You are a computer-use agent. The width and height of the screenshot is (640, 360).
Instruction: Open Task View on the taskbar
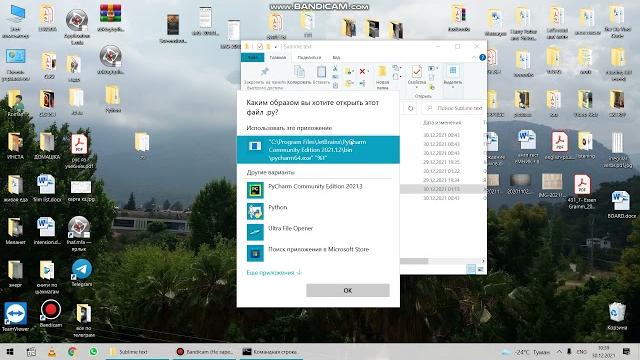coord(31,351)
